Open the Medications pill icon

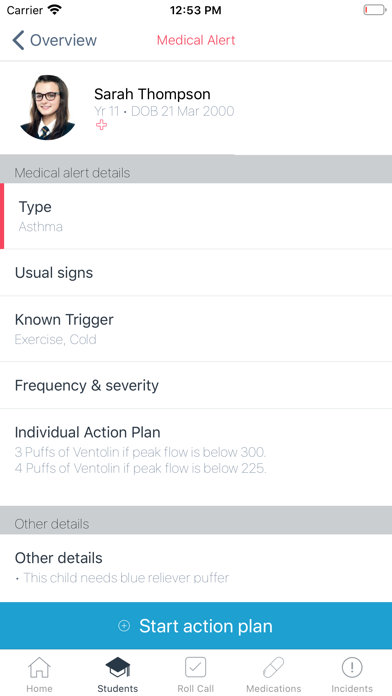pos(273,667)
